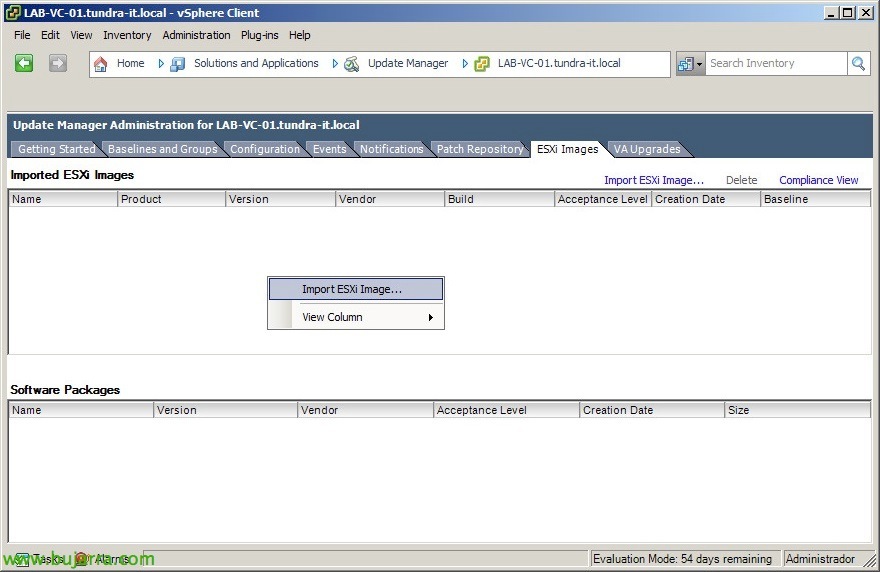Sort images by Acceptance Level column header

[603, 199]
